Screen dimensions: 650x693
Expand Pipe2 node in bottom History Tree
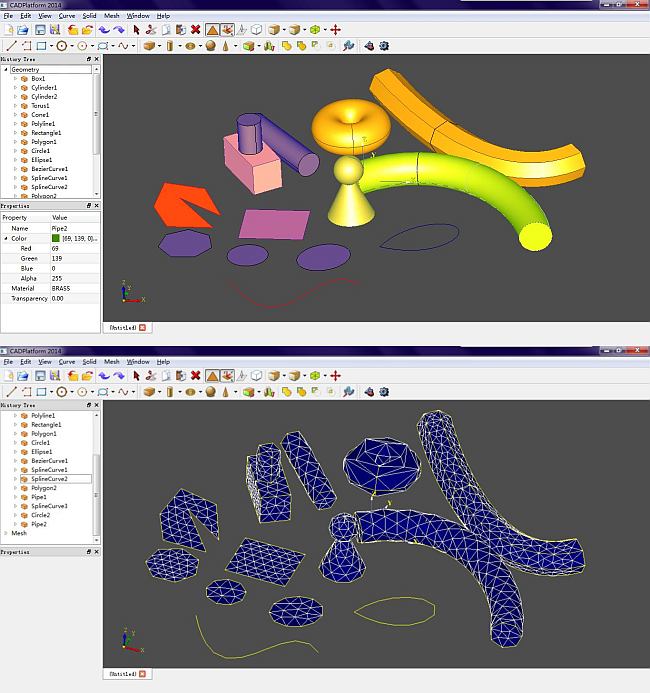click(15, 524)
